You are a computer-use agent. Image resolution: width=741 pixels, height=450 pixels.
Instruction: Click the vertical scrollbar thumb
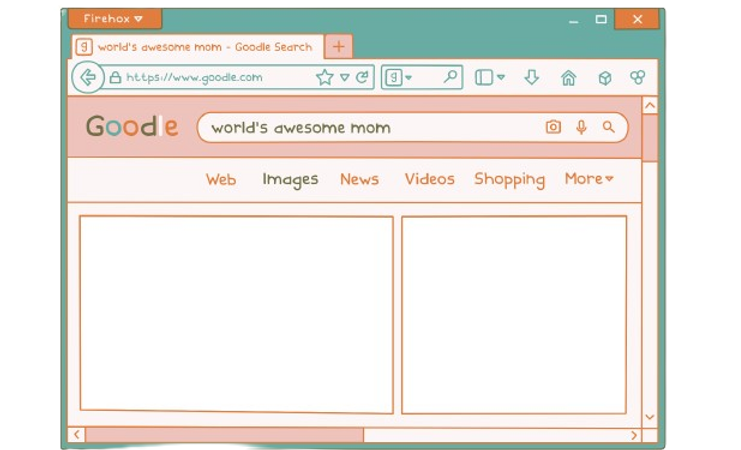[650, 138]
